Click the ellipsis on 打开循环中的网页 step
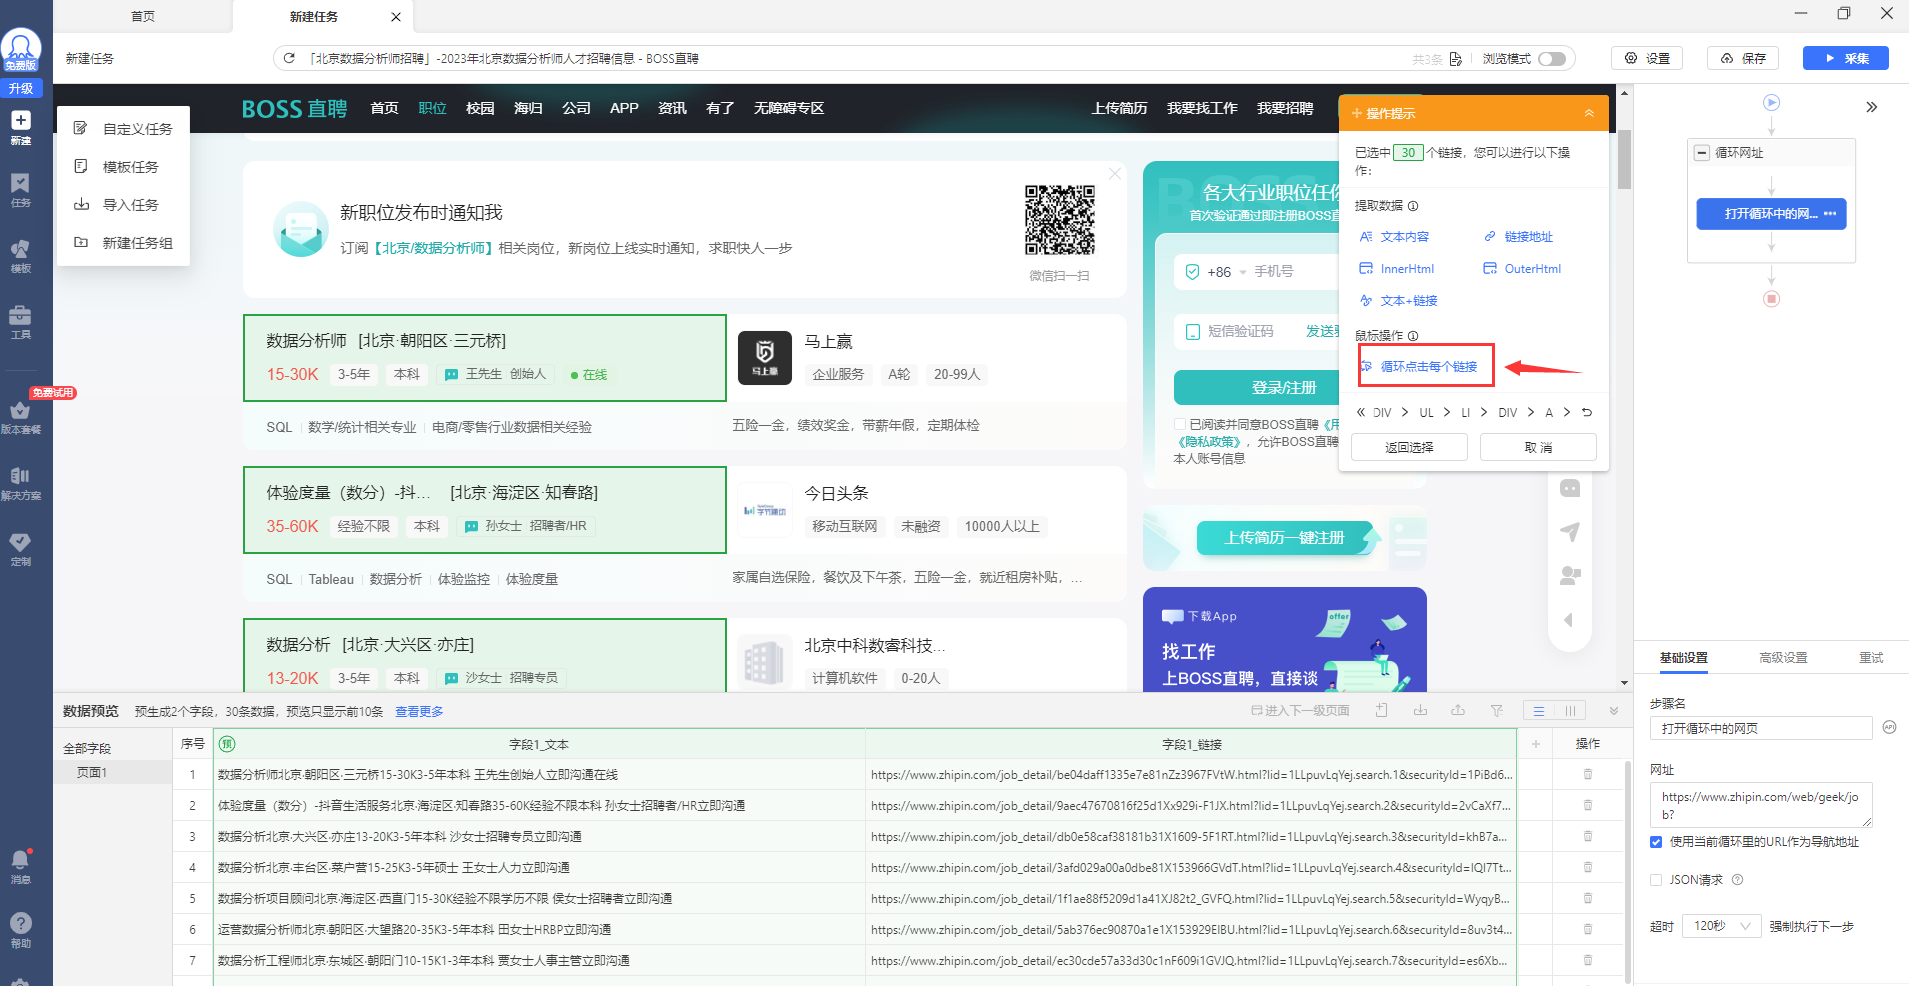The height and width of the screenshot is (986, 1909). click(1830, 214)
